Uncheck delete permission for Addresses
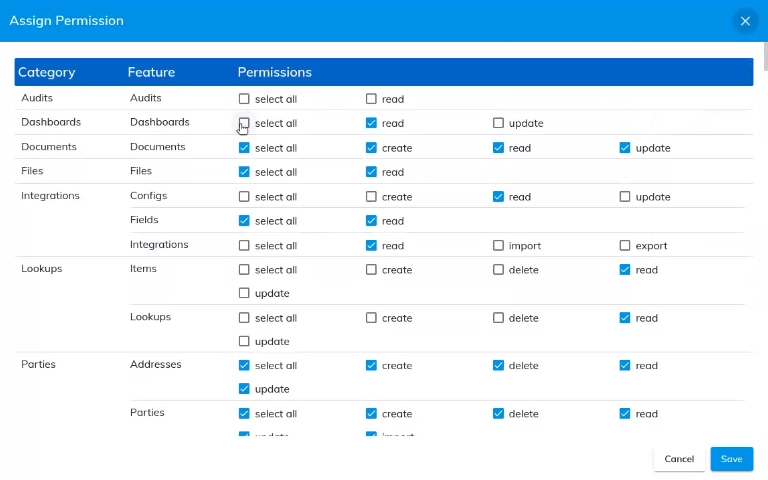This screenshot has width=768, height=480. coord(498,366)
